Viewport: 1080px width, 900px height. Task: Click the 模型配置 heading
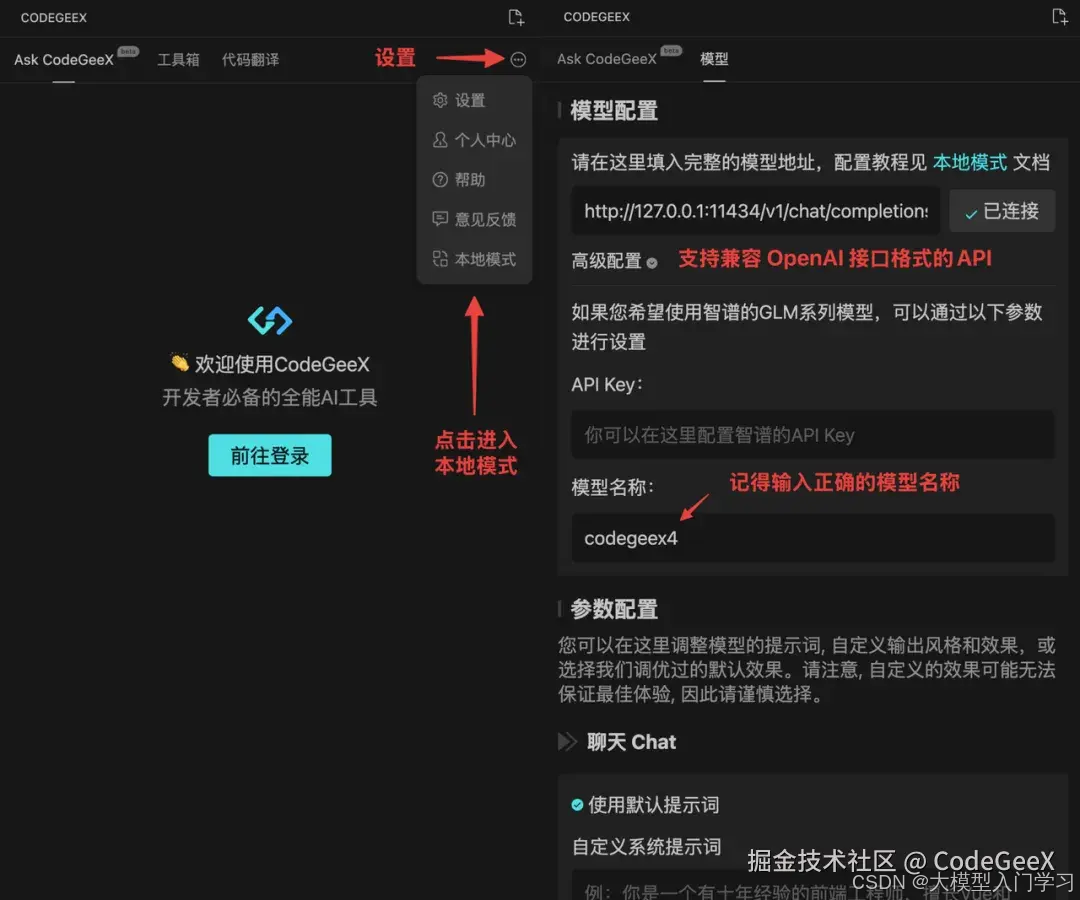[614, 111]
